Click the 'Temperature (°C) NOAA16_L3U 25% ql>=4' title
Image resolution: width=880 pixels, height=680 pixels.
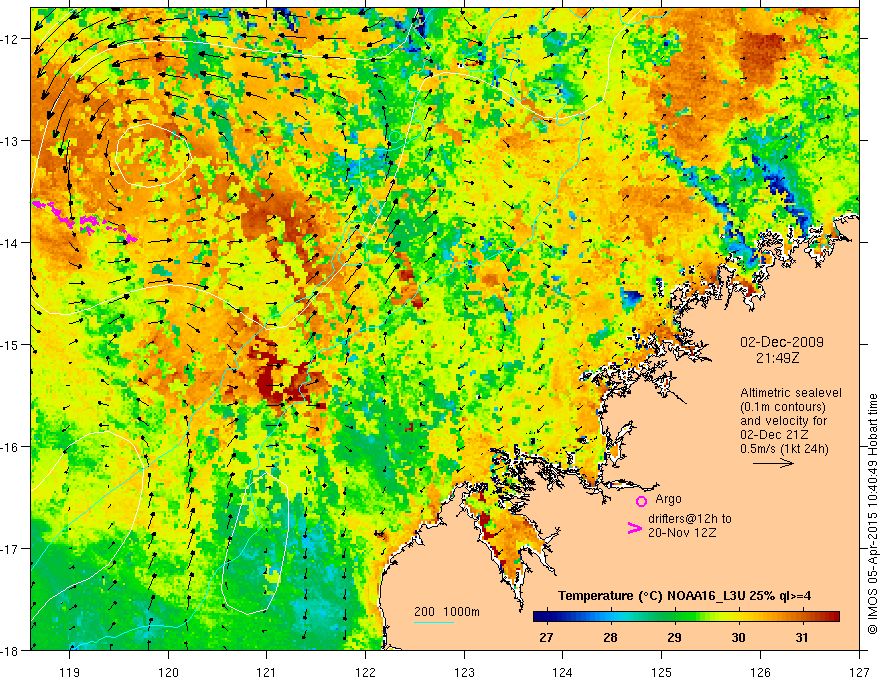[684, 596]
